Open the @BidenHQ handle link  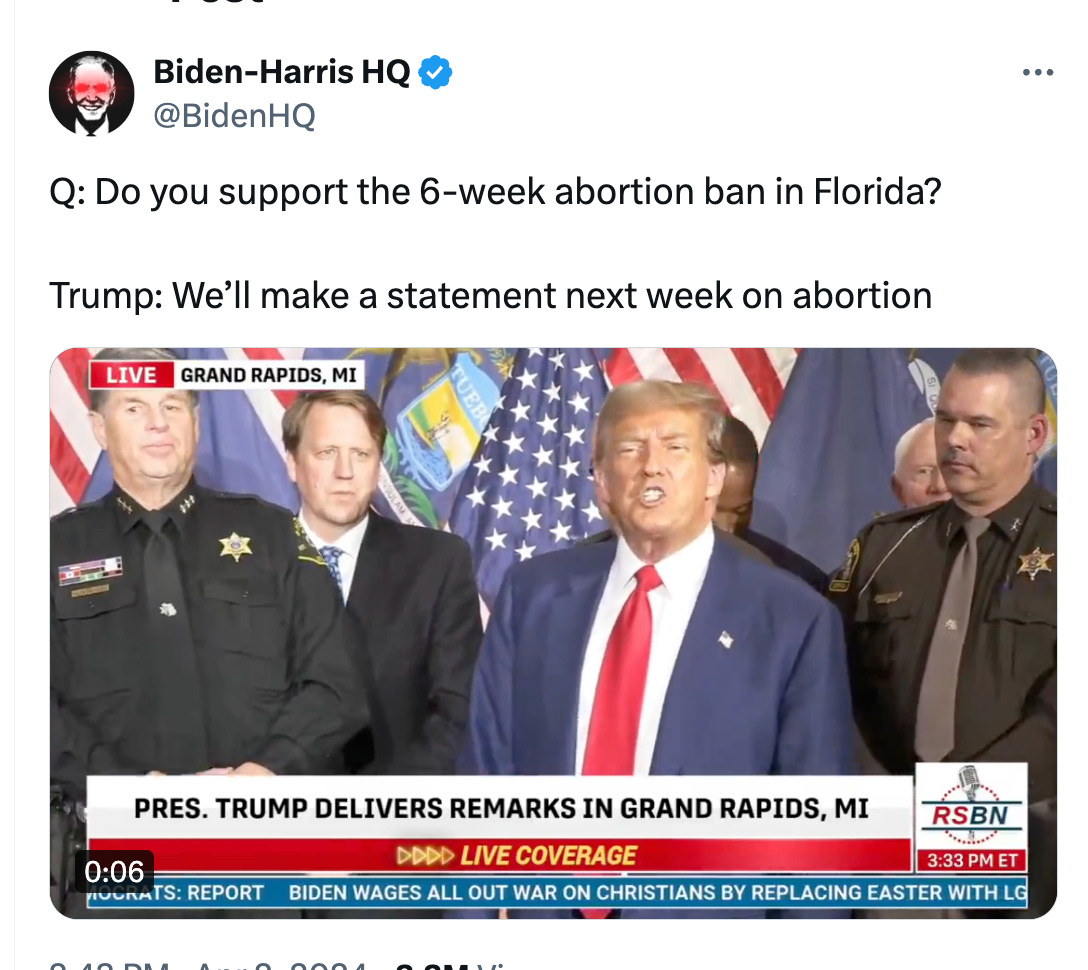click(235, 115)
